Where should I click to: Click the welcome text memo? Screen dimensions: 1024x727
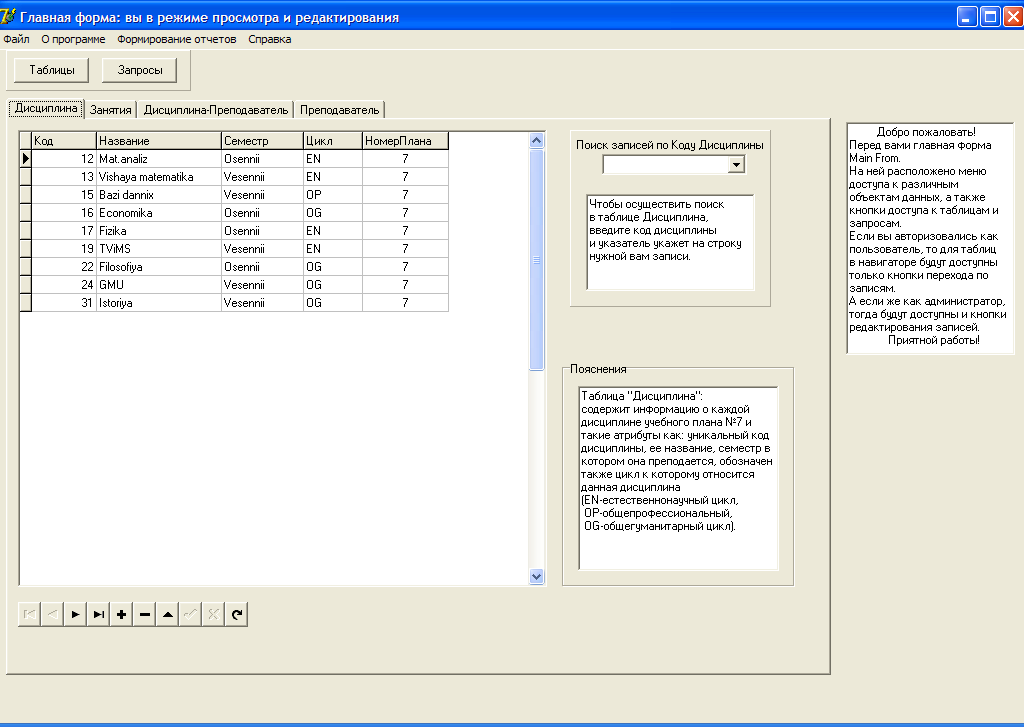[931, 238]
